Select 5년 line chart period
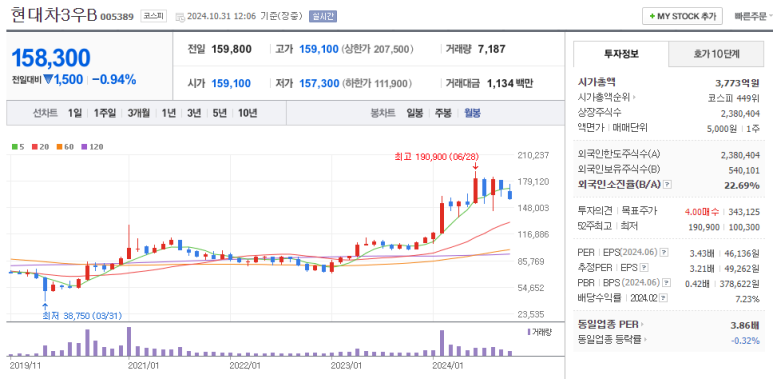Screen dimensions: 773x379 [220, 113]
